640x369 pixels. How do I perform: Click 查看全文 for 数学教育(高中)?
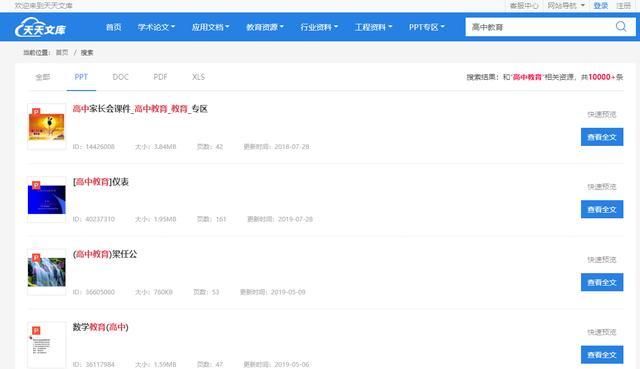coord(602,355)
